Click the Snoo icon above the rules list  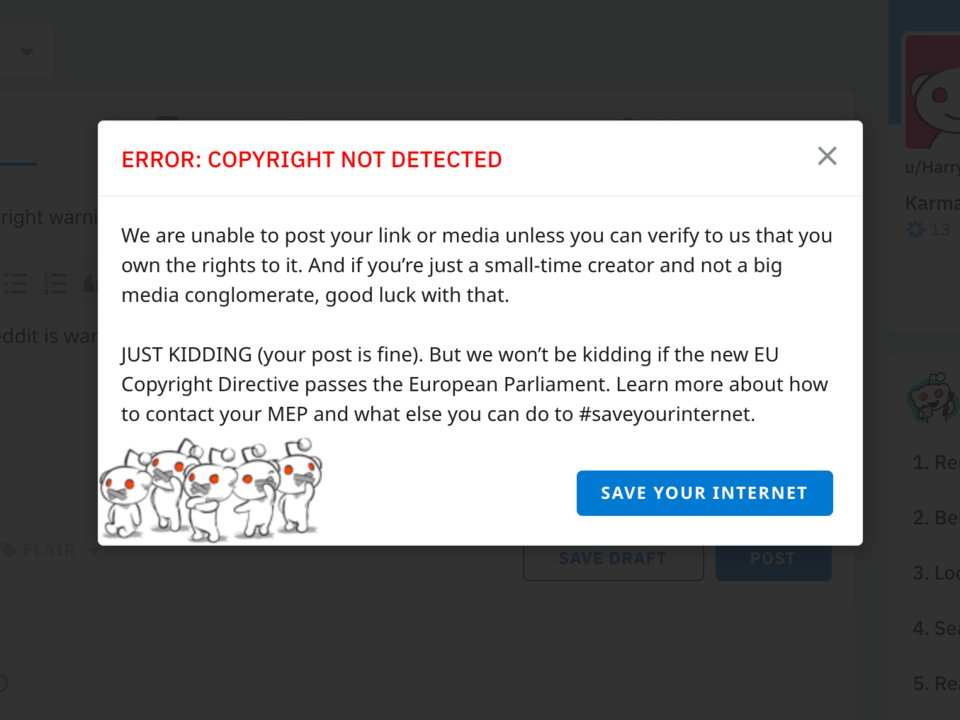coord(930,396)
